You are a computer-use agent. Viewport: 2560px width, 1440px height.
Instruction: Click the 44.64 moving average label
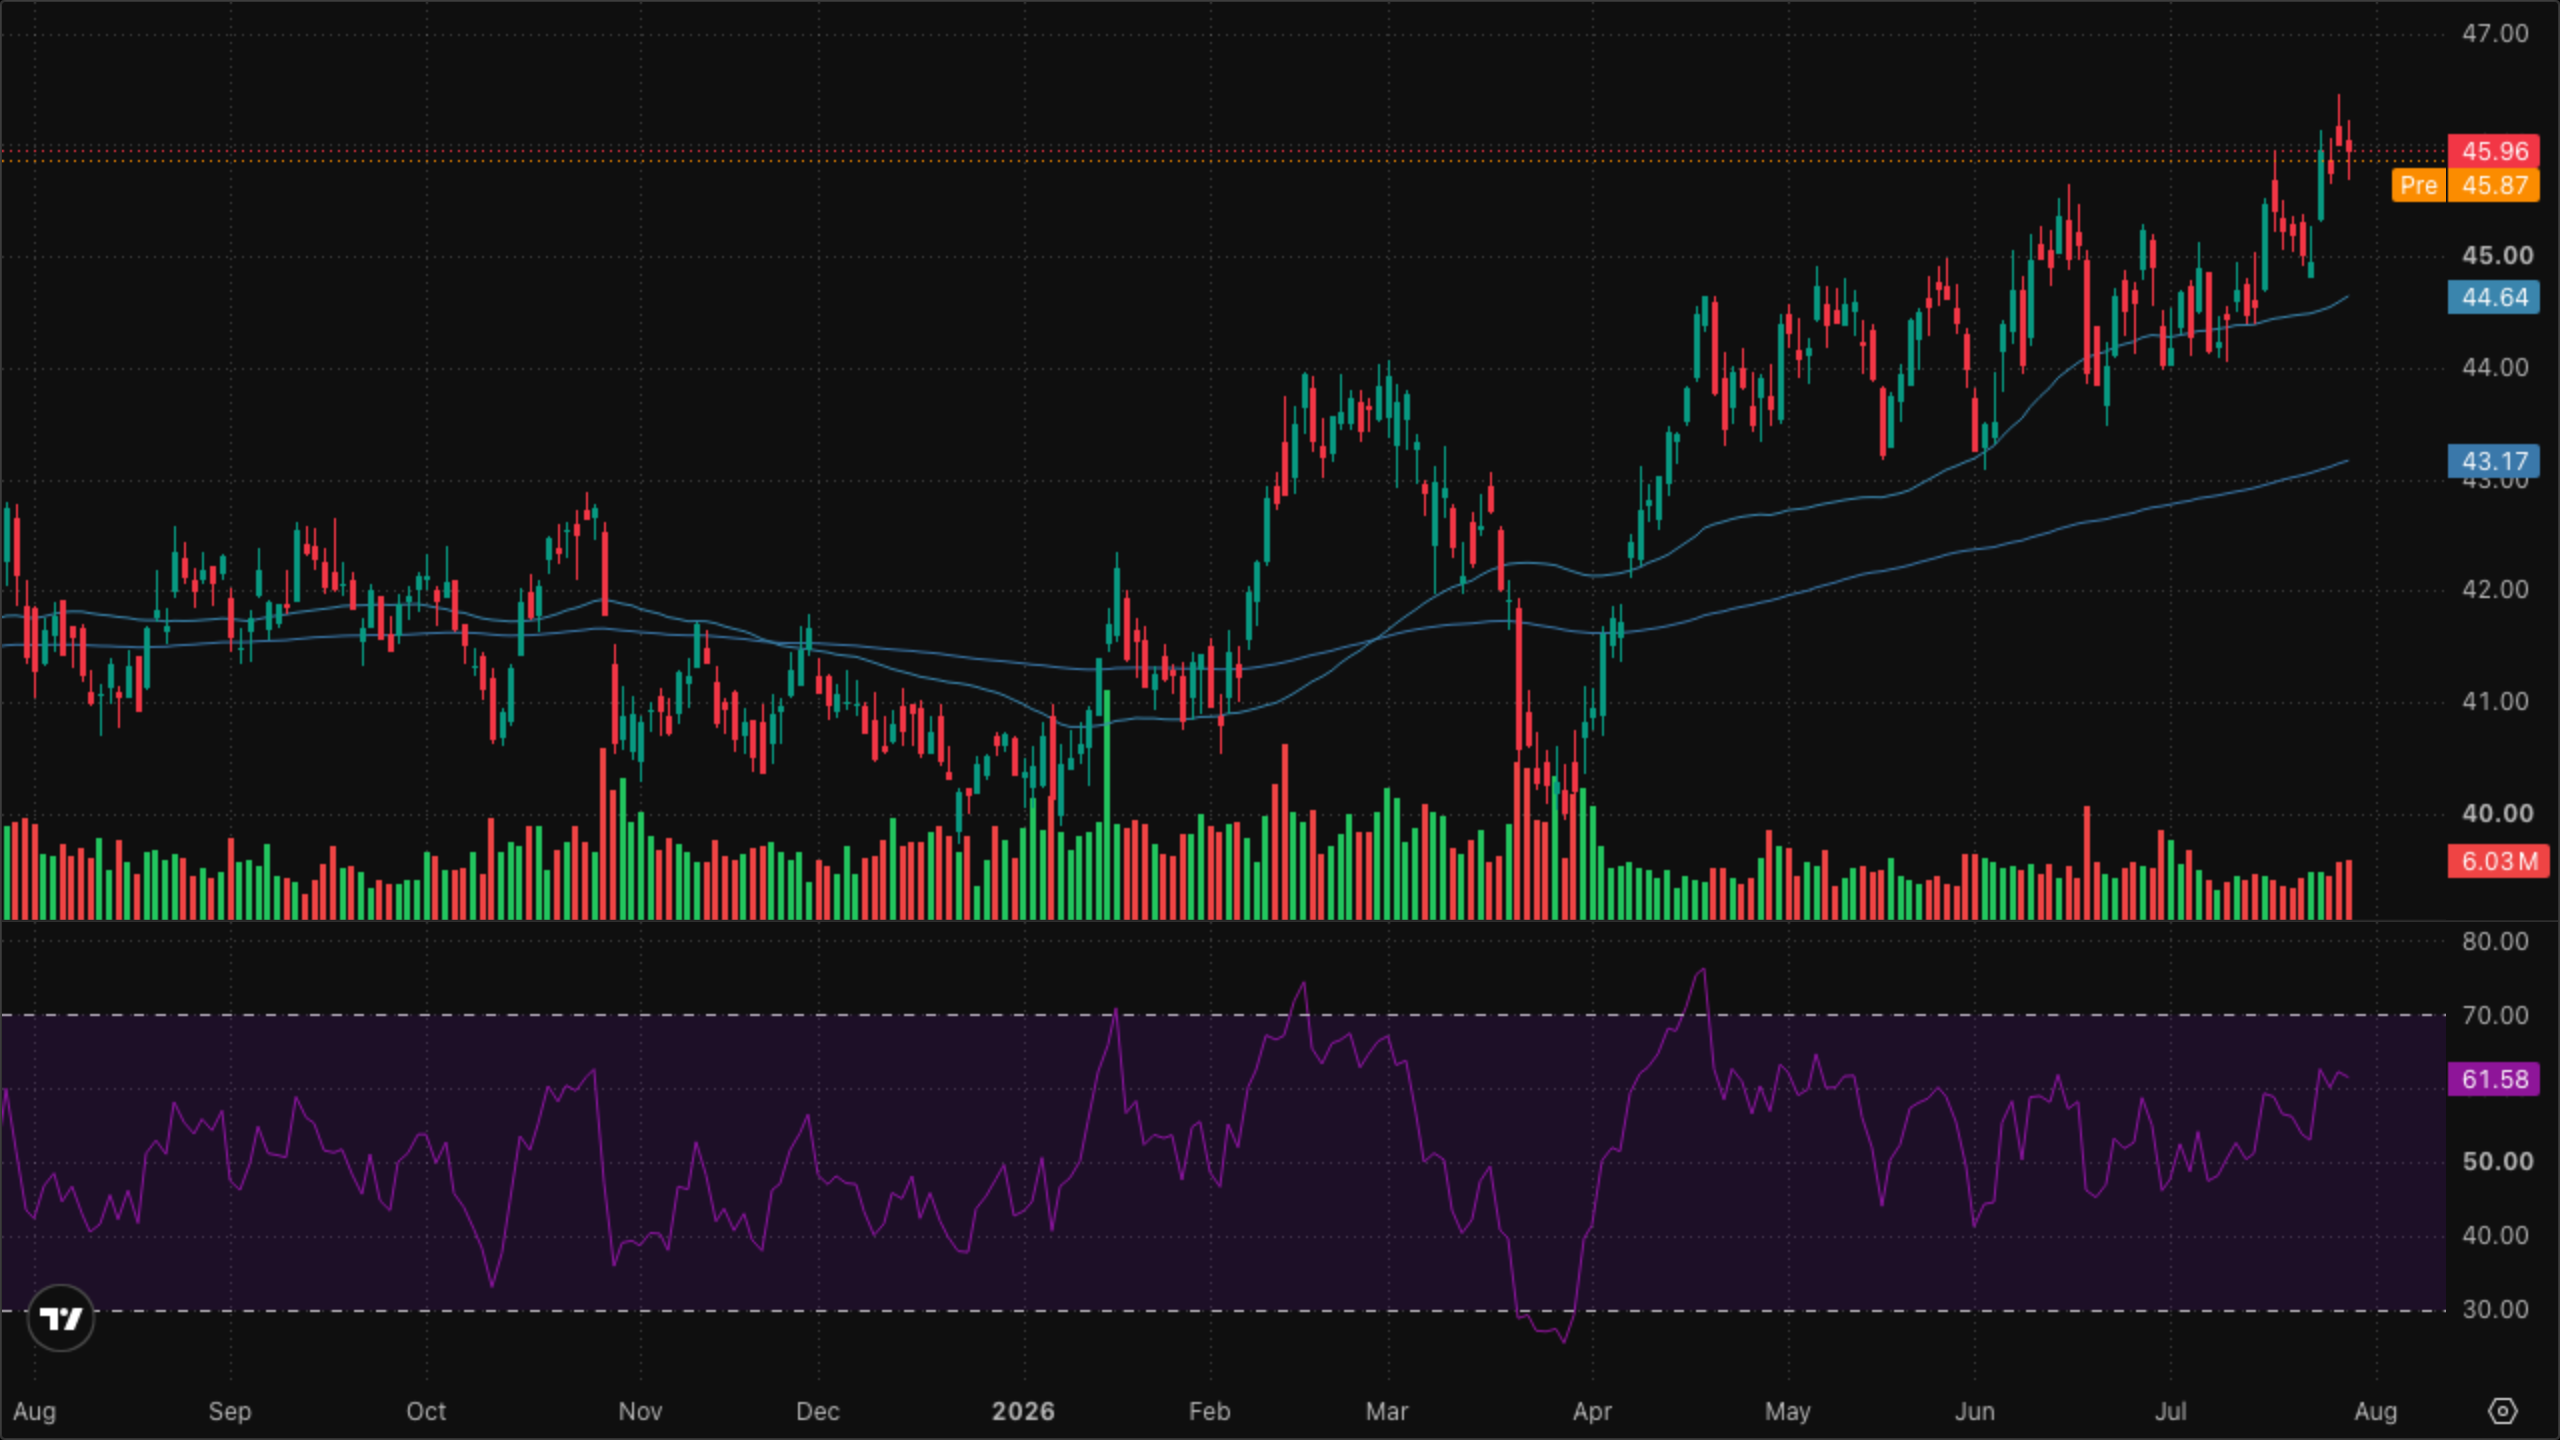[x=2494, y=297]
